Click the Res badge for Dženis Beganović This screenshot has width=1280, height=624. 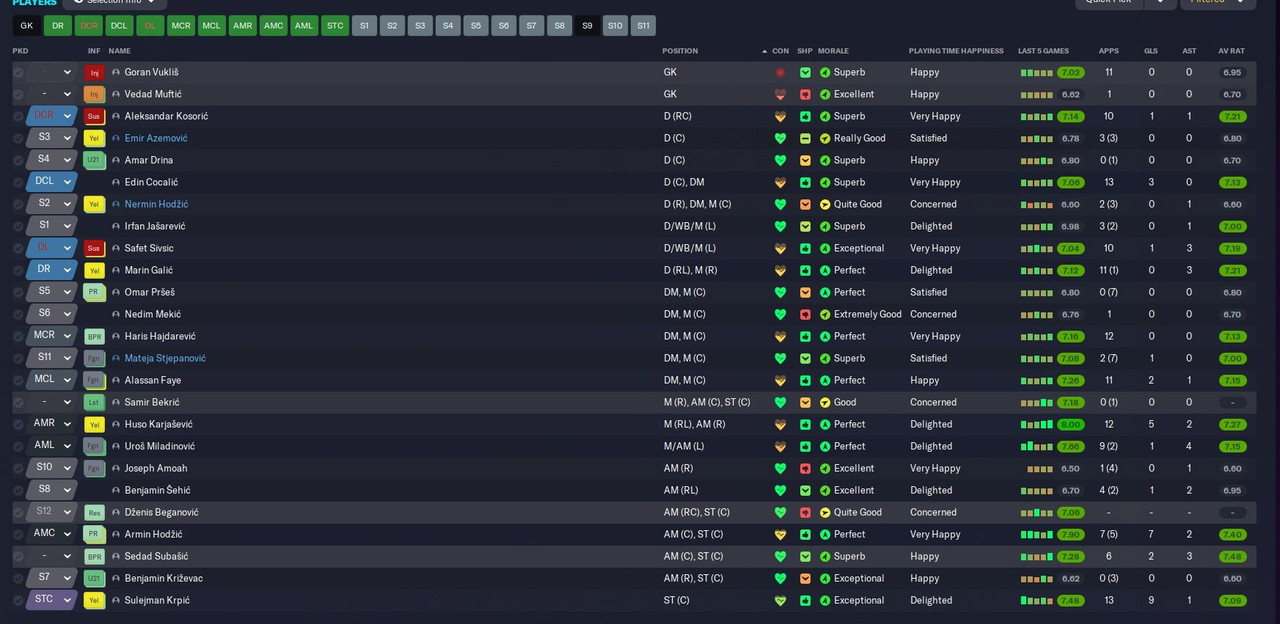(x=95, y=512)
